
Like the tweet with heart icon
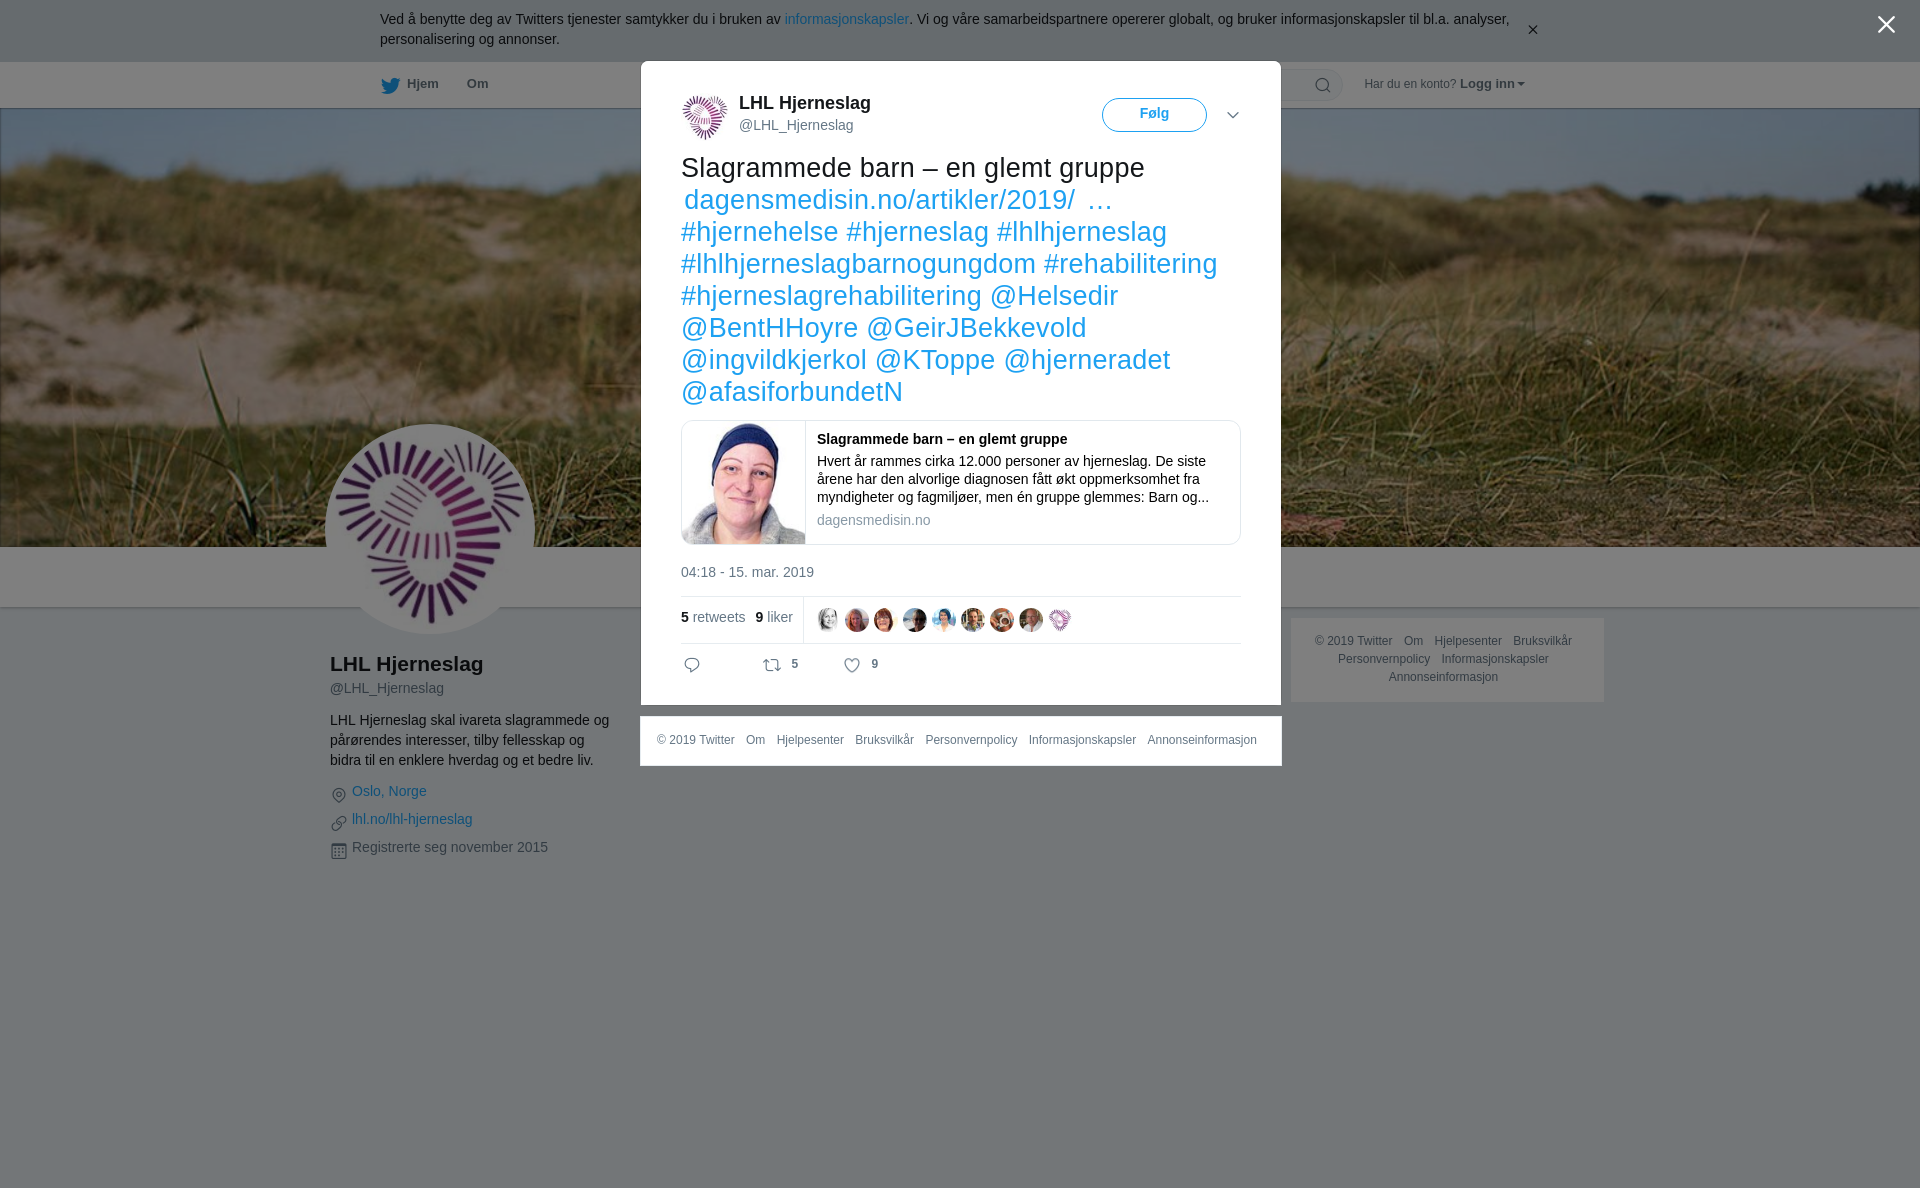coord(852,665)
